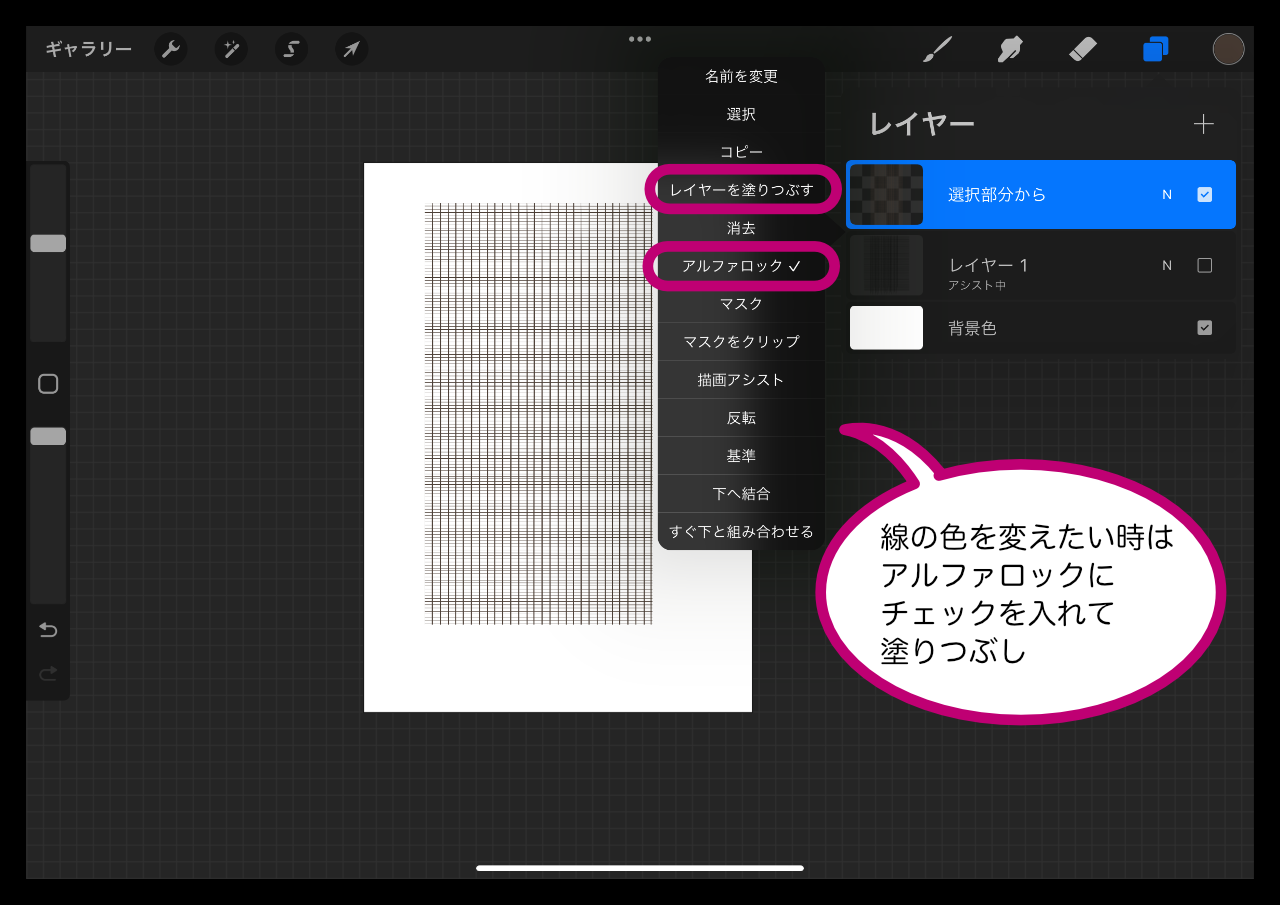The width and height of the screenshot is (1280, 905).
Task: Activate the Transform arrow tool
Action: (351, 49)
